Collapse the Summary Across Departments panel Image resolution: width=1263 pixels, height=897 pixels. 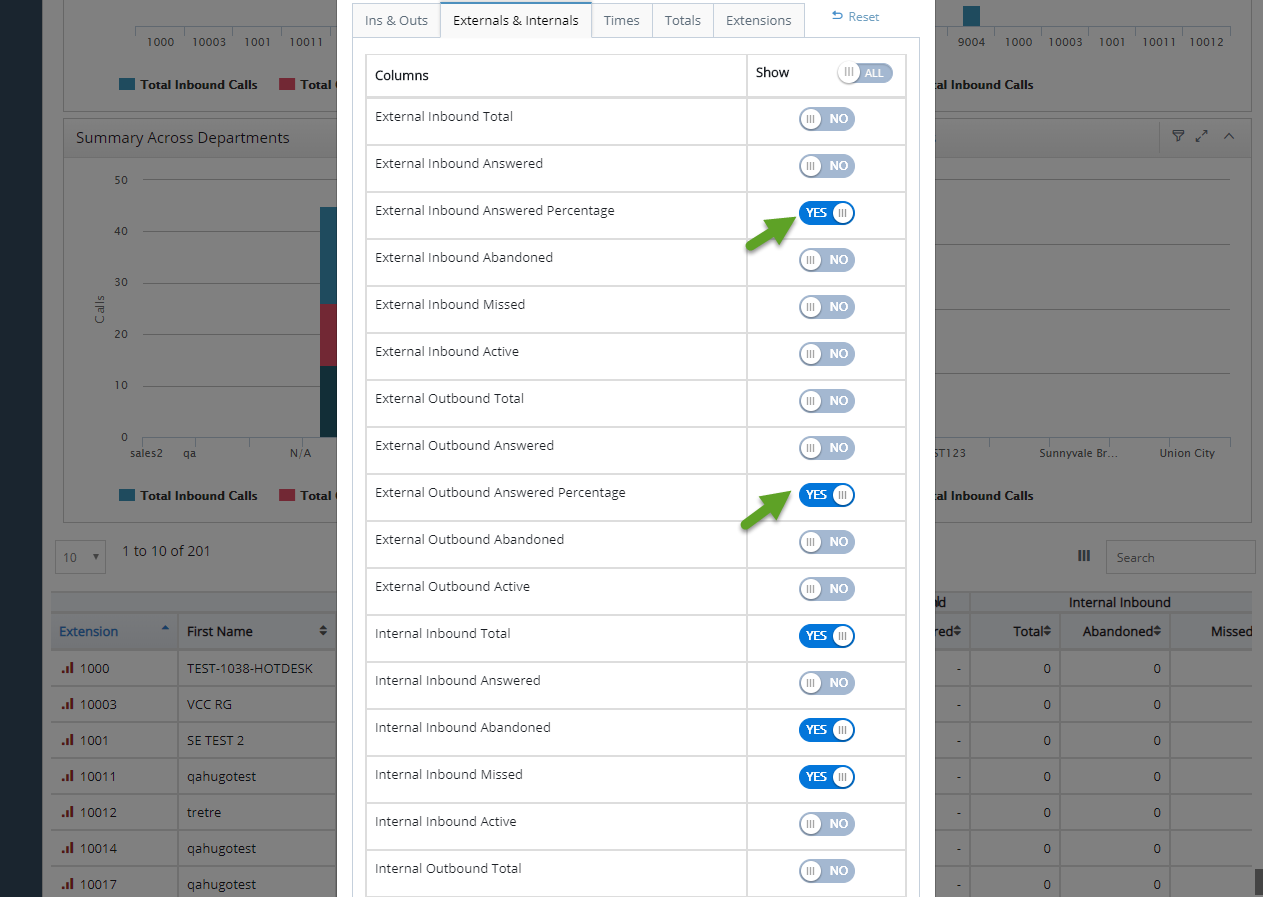coord(1229,136)
